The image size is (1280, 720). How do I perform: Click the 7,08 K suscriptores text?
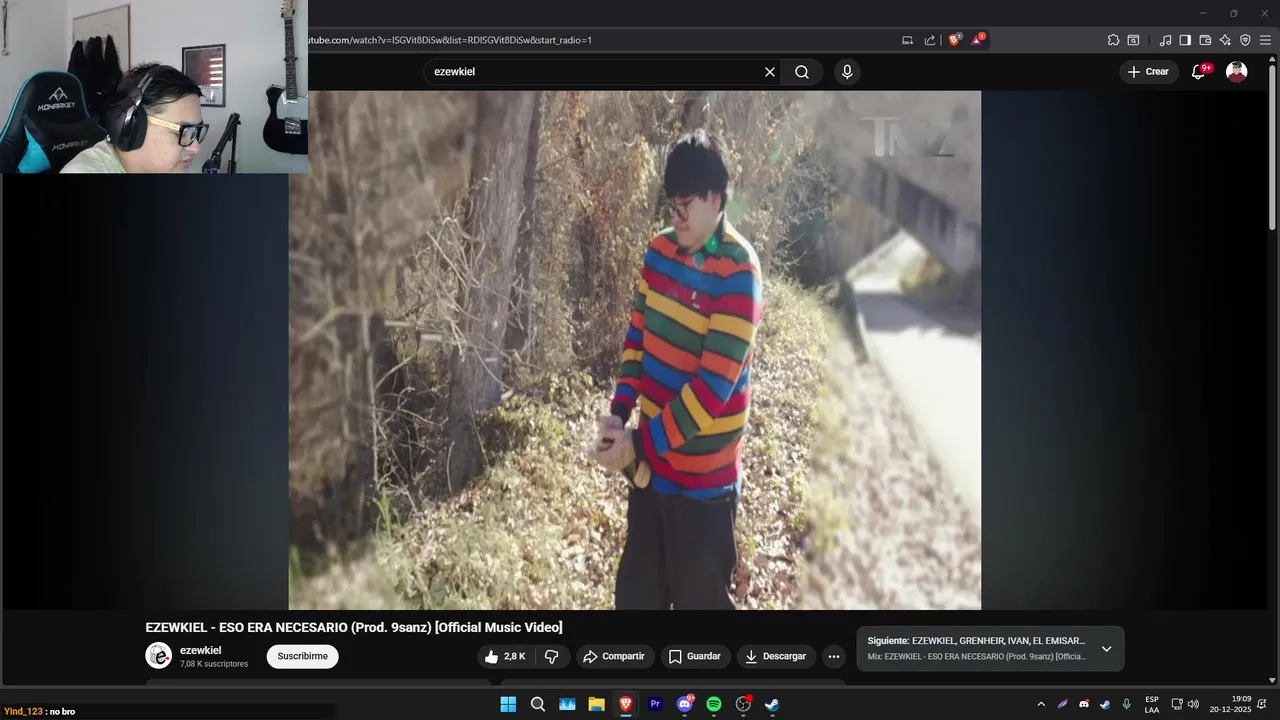(214, 664)
